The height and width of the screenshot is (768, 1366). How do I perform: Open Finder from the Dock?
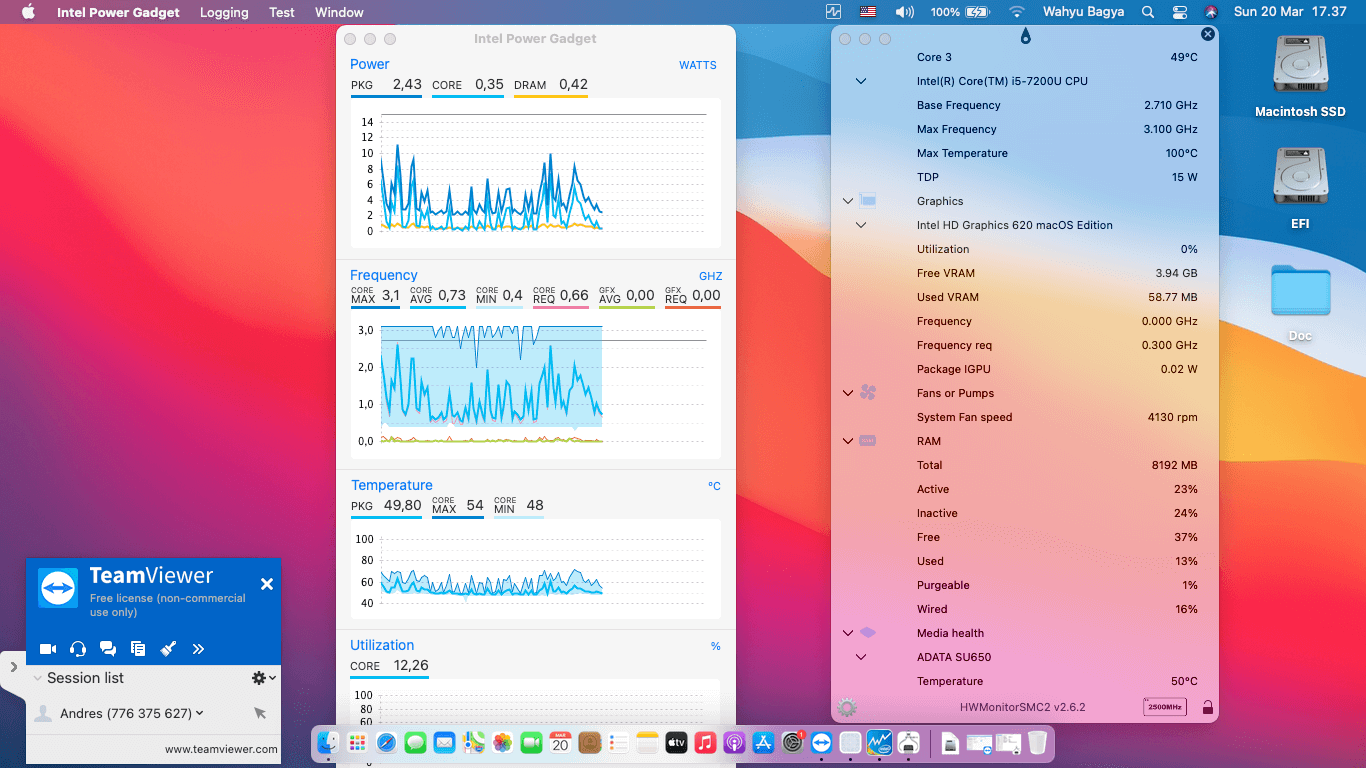[328, 743]
